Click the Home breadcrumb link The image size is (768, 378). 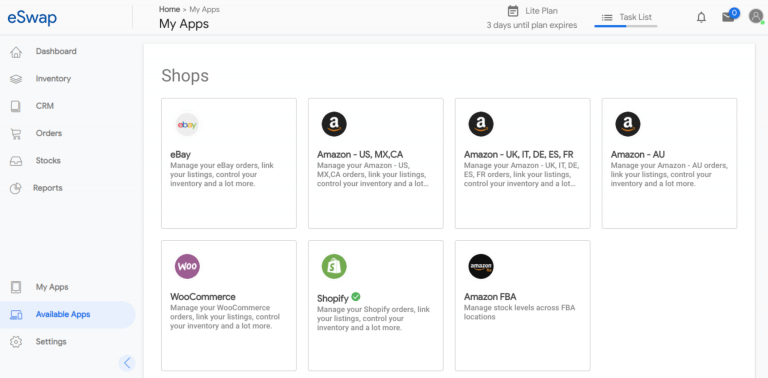(x=169, y=9)
